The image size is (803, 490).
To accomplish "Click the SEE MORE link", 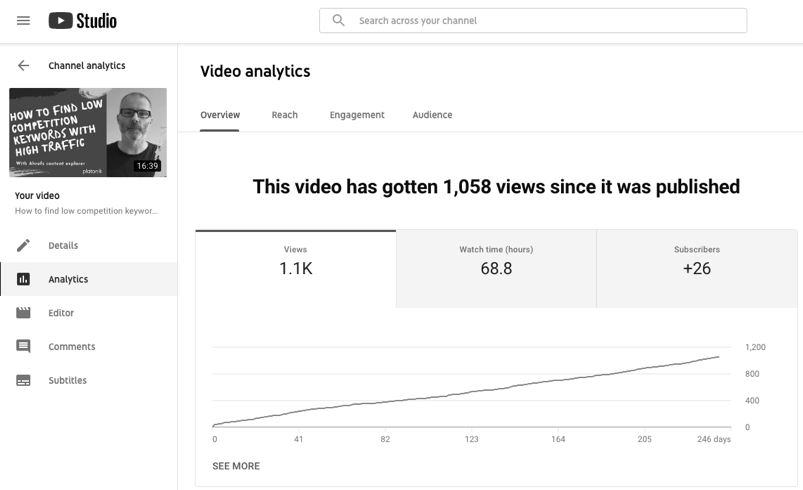I will point(236,466).
